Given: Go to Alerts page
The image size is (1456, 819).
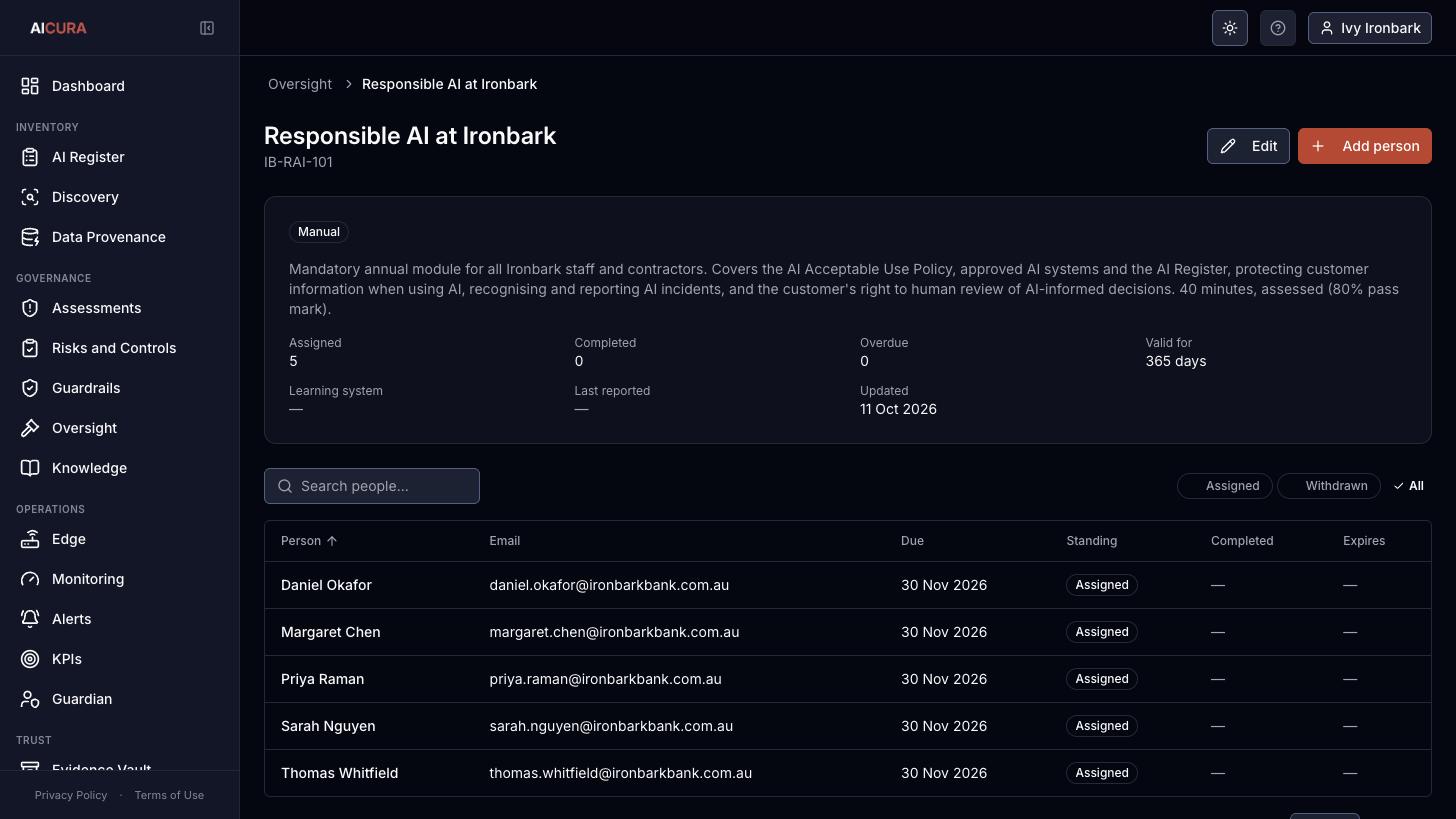Looking at the screenshot, I should coord(120,619).
